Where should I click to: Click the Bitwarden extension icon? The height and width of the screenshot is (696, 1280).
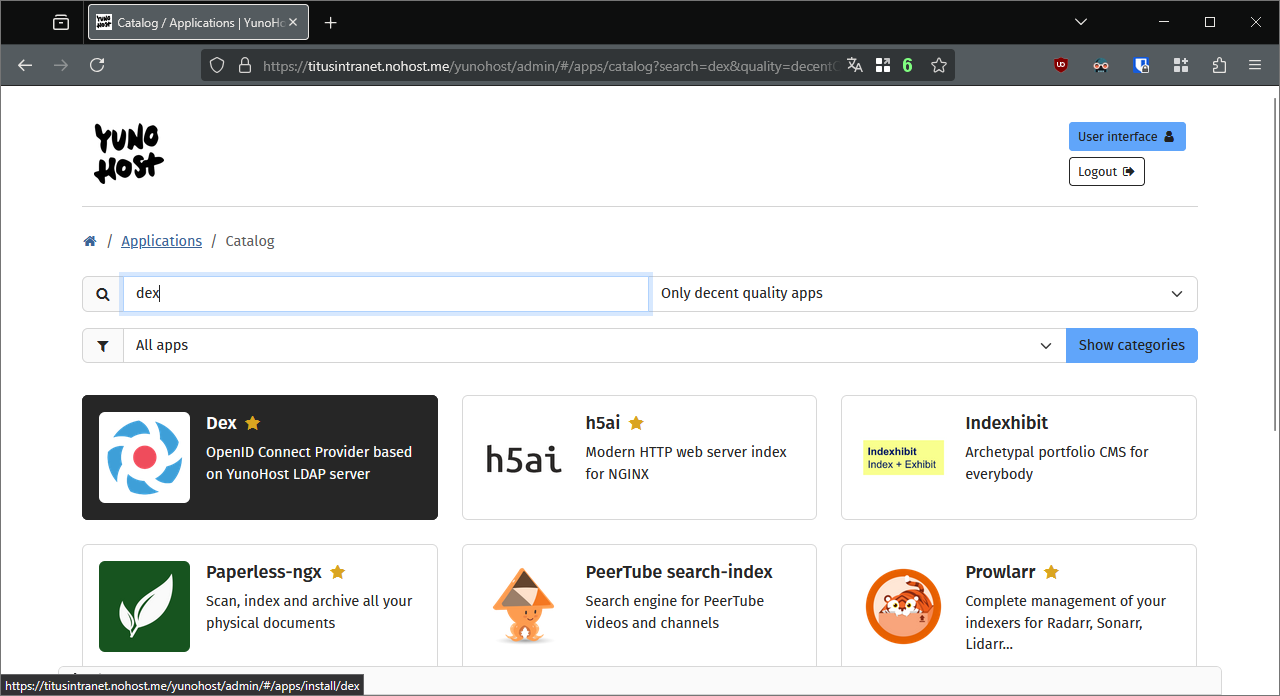[x=1141, y=65]
